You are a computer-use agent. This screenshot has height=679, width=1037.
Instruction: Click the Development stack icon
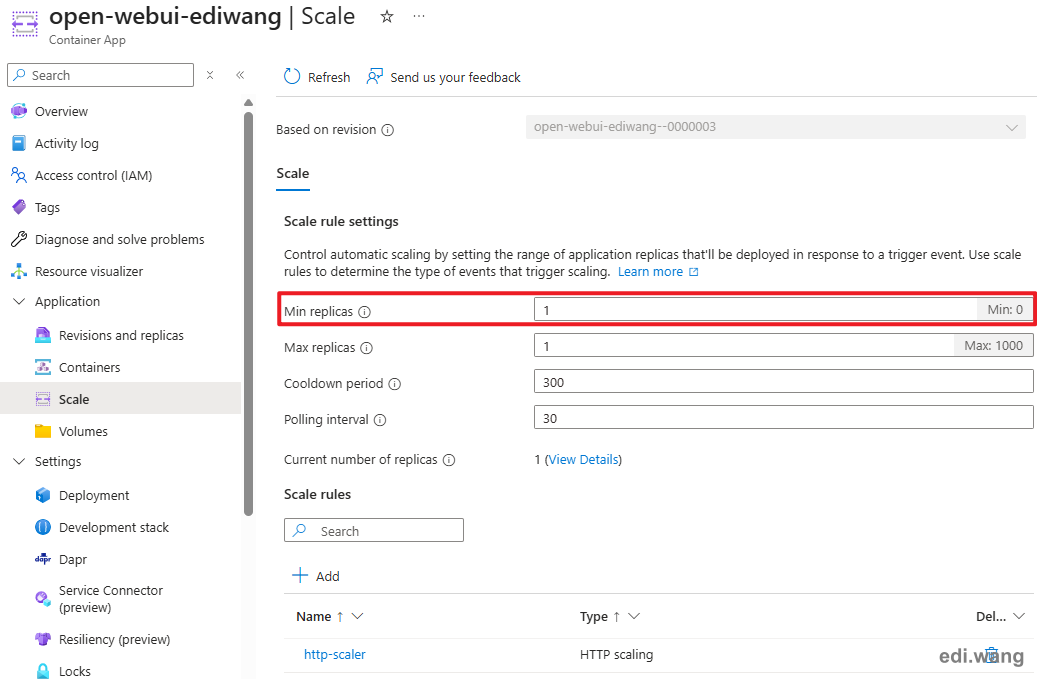[x=43, y=527]
